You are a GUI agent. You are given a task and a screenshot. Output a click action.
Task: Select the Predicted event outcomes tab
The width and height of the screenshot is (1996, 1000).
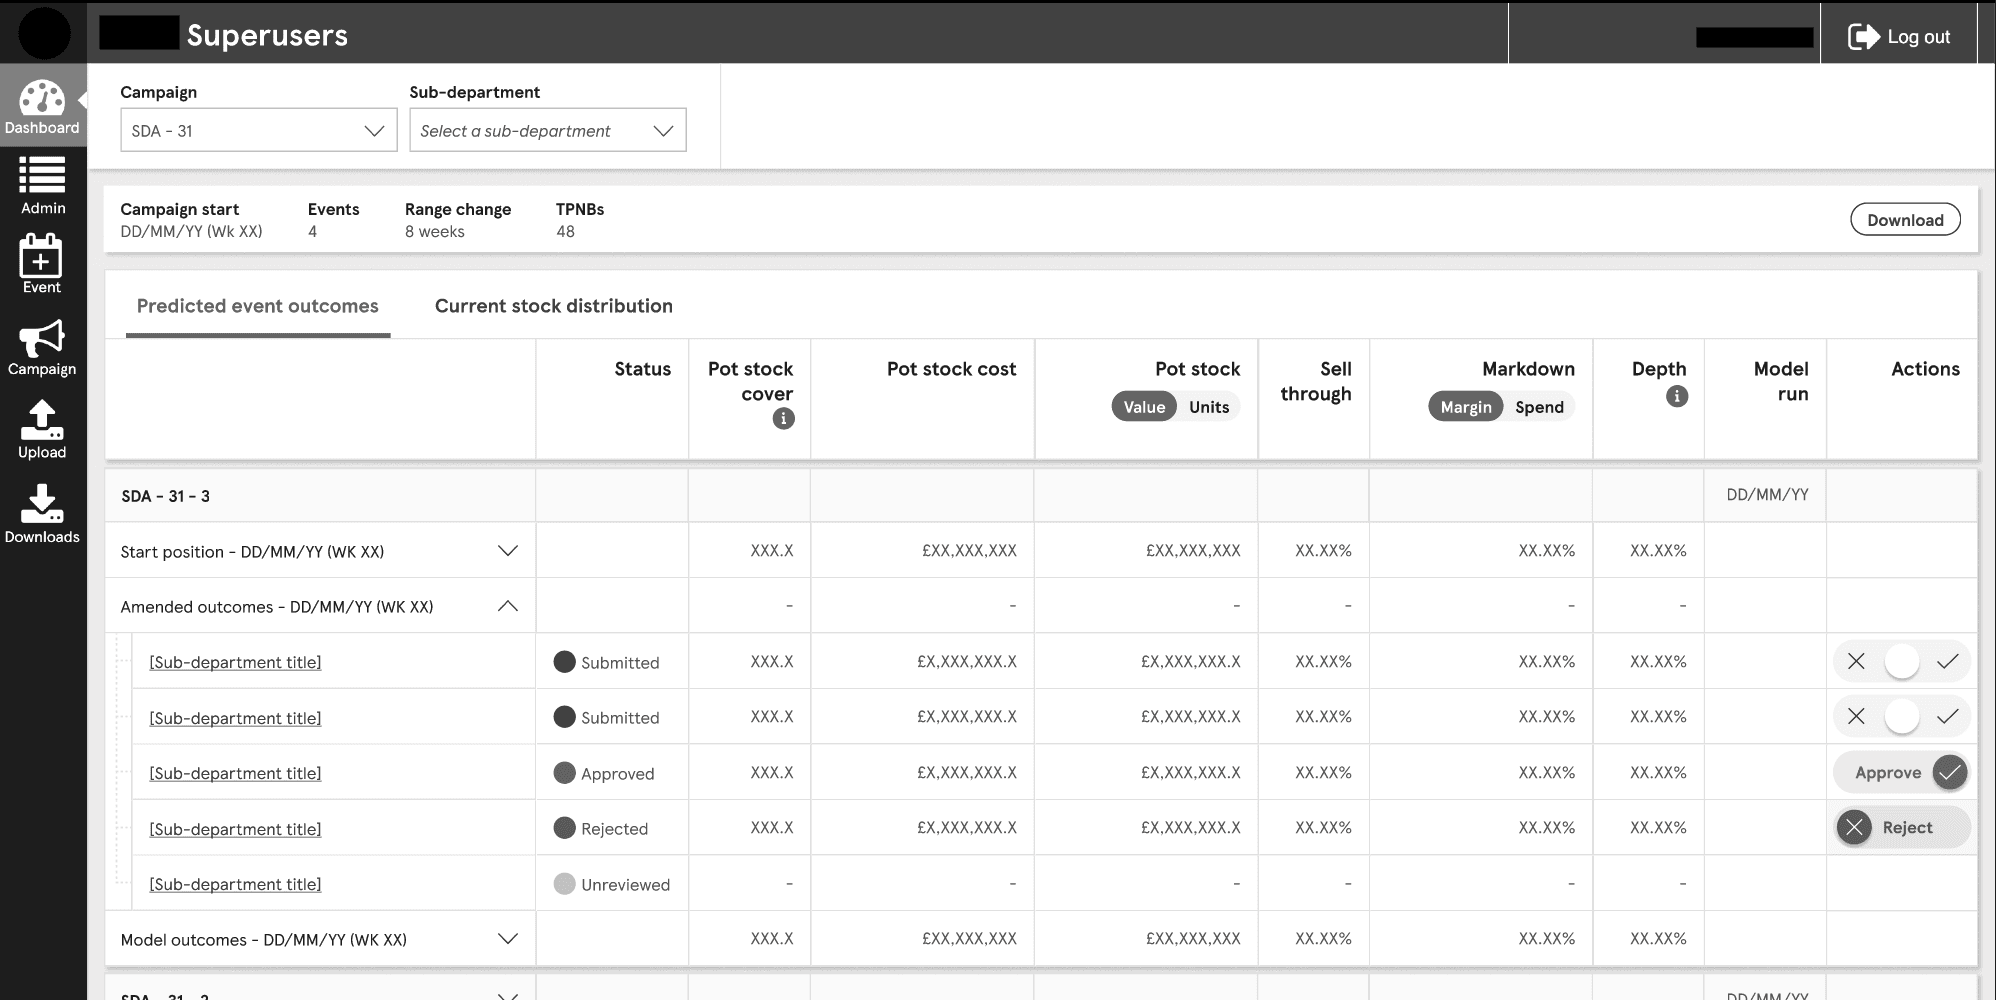coord(258,306)
